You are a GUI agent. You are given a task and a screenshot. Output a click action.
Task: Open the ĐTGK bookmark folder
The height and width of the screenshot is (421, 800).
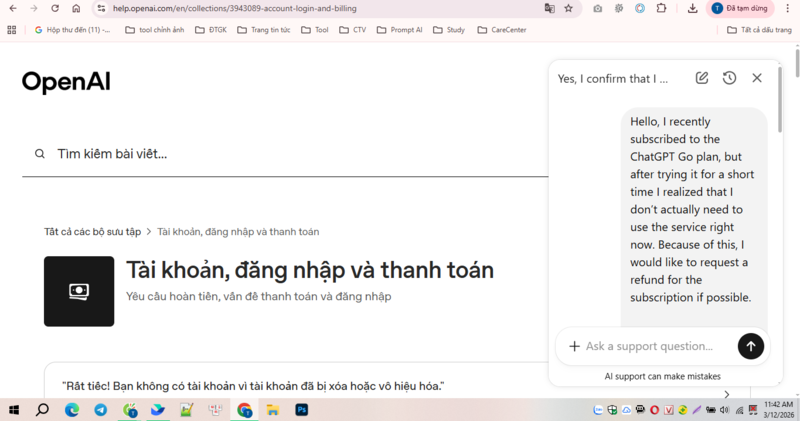coord(211,30)
